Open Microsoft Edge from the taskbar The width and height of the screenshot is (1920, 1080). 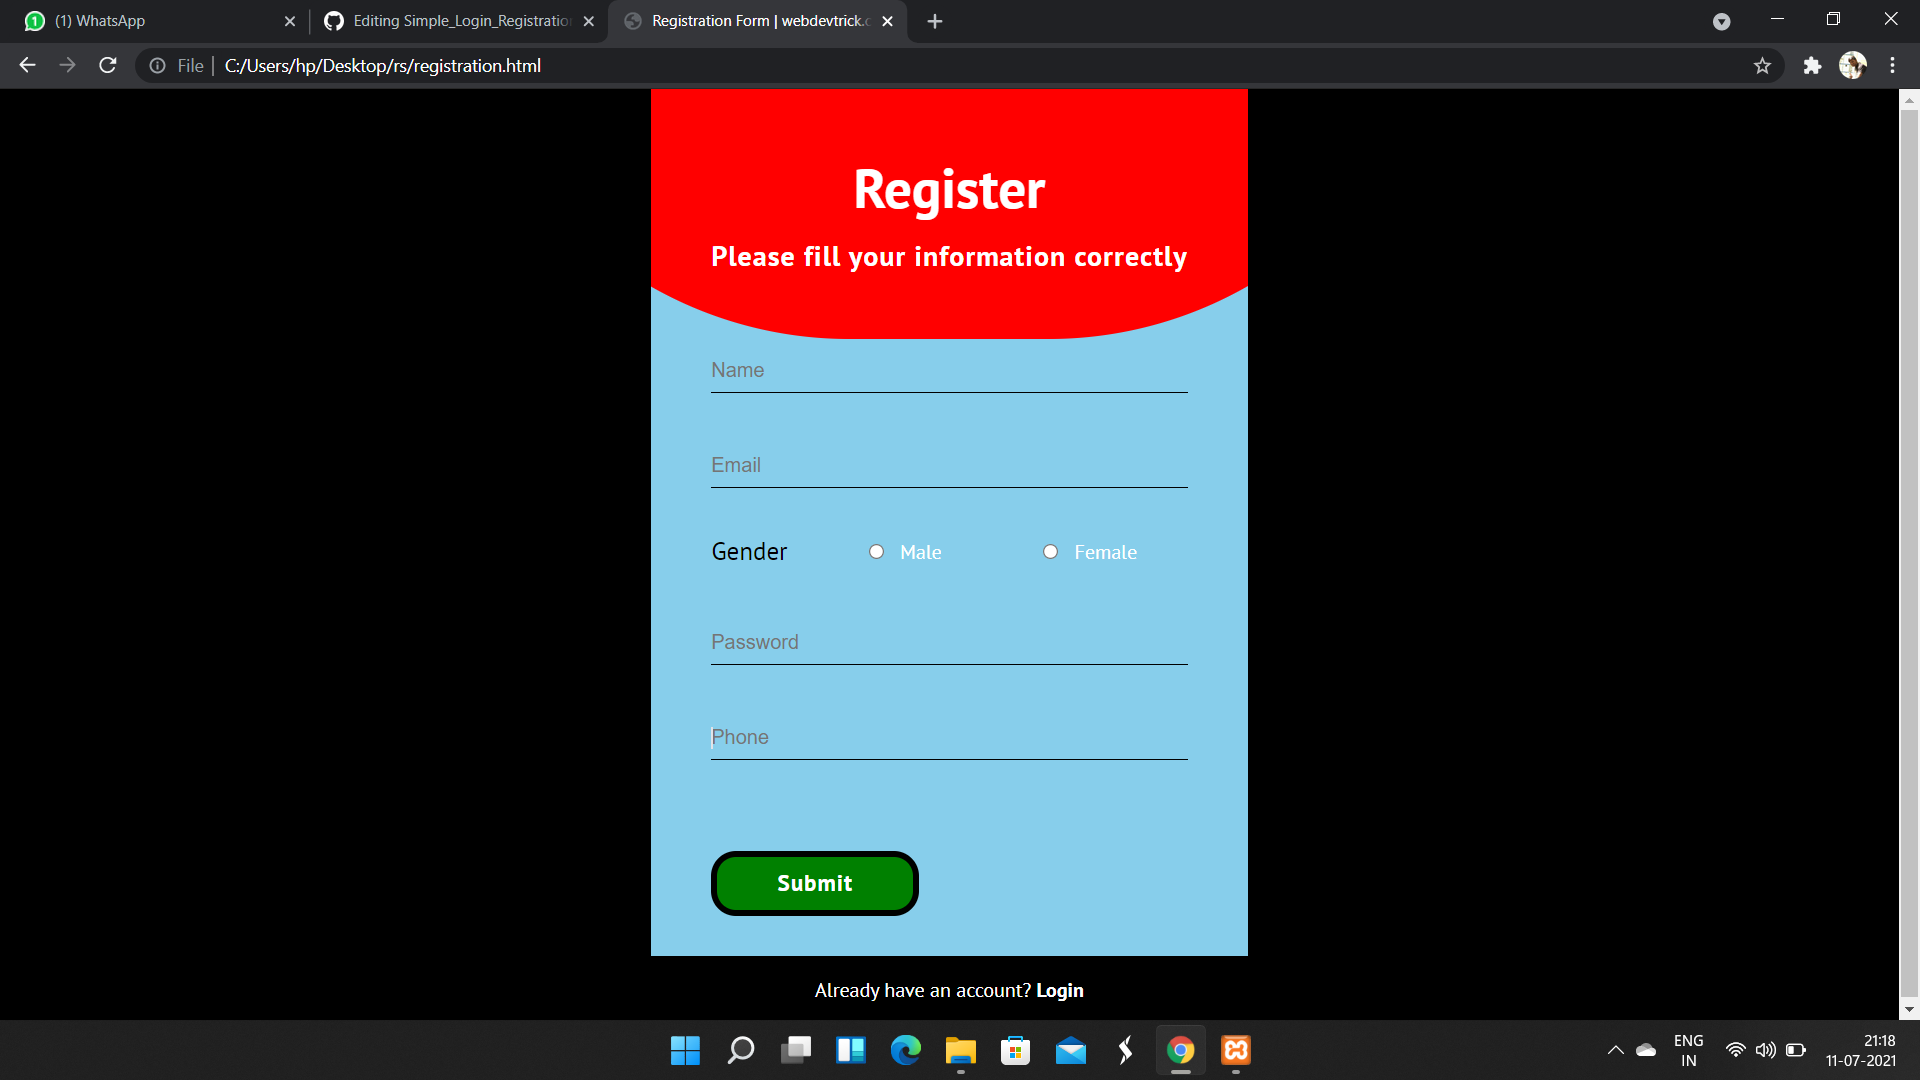click(906, 1050)
